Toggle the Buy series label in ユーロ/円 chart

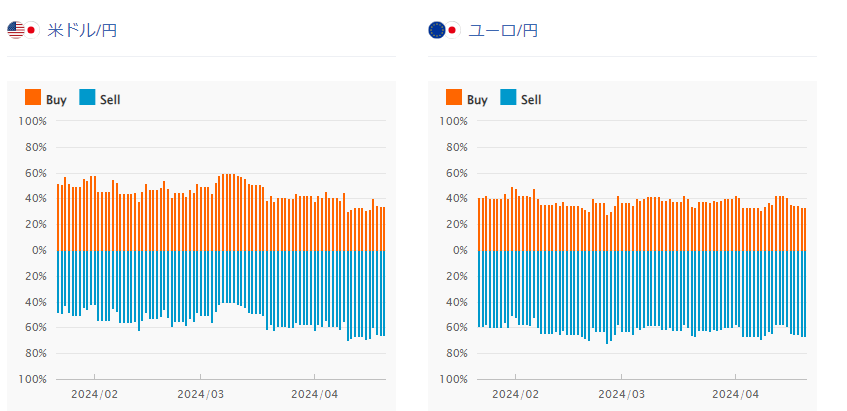click(477, 99)
